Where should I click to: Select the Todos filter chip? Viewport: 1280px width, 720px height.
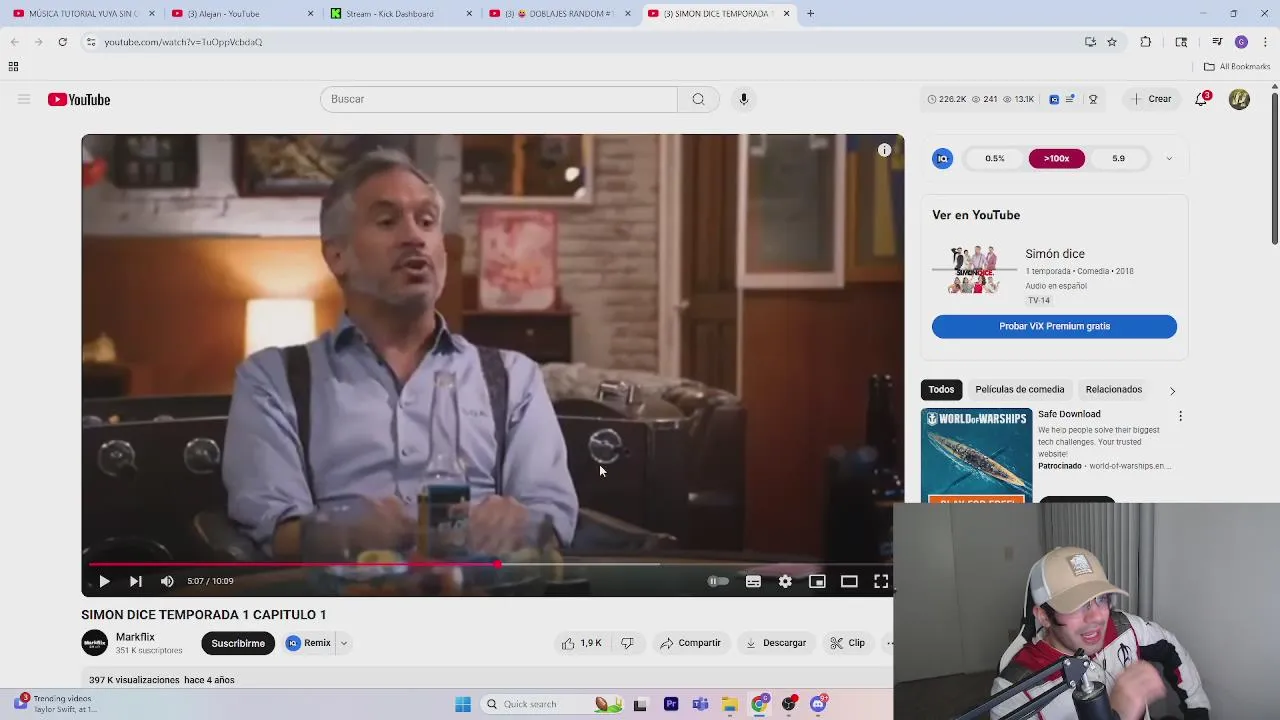(x=941, y=389)
